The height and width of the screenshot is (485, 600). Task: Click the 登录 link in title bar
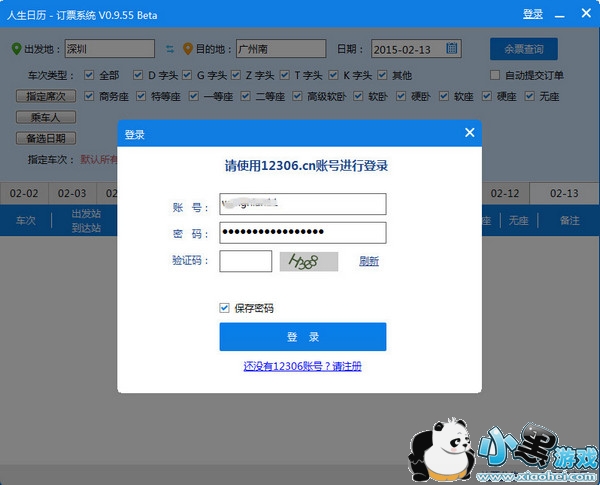(x=533, y=15)
